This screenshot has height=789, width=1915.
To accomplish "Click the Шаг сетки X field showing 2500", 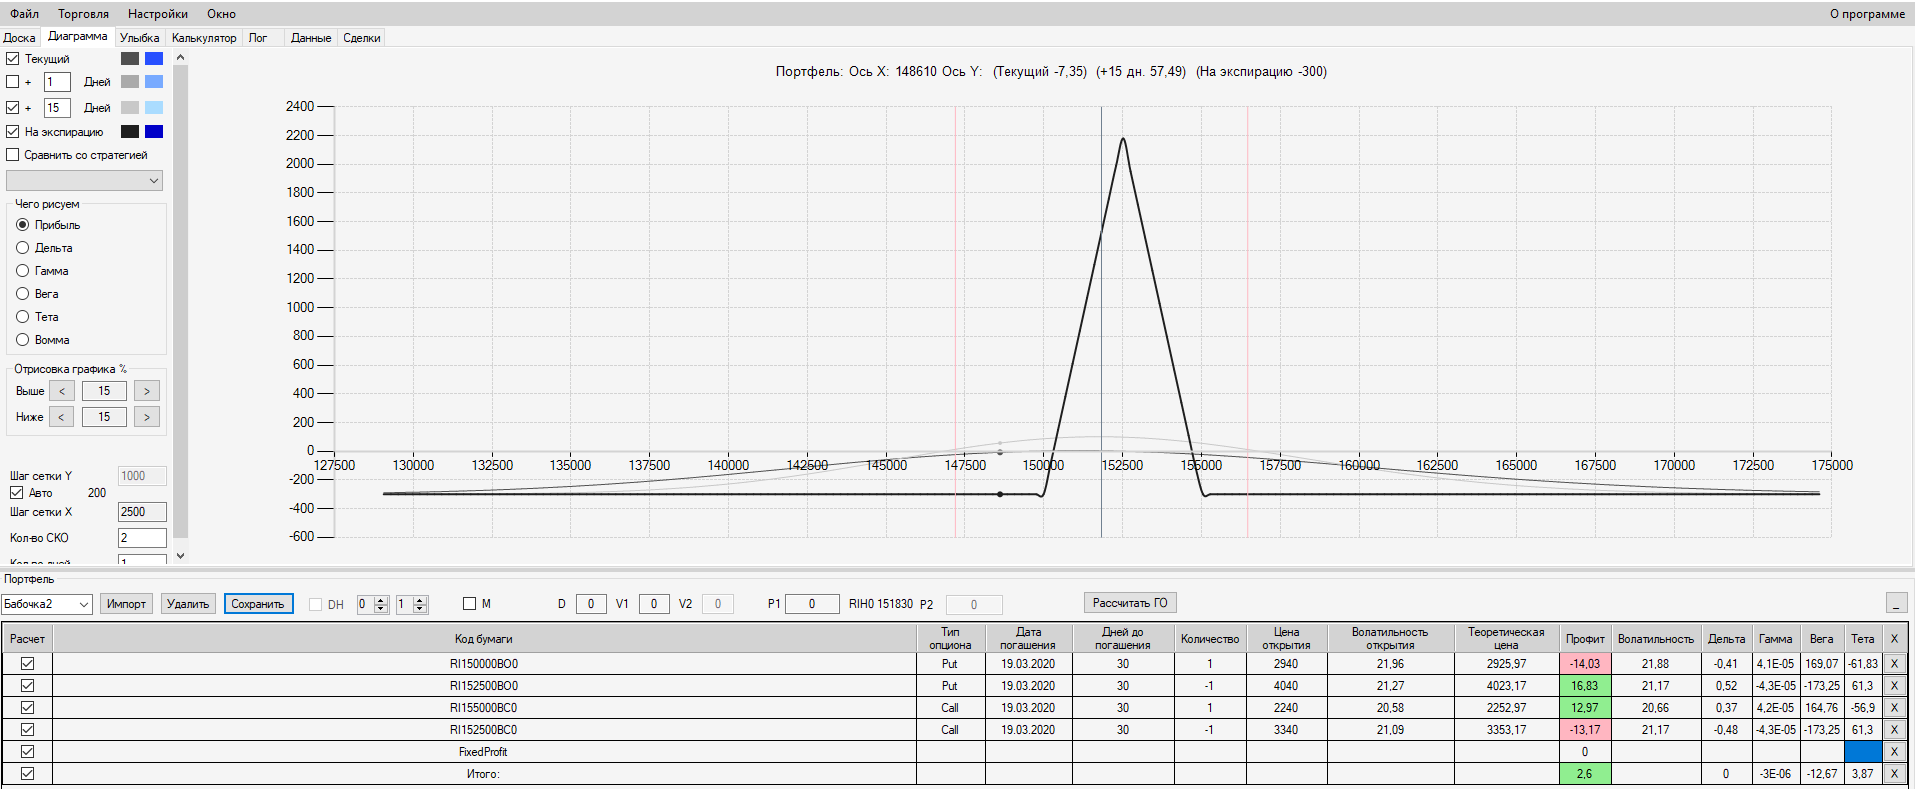I will 142,512.
